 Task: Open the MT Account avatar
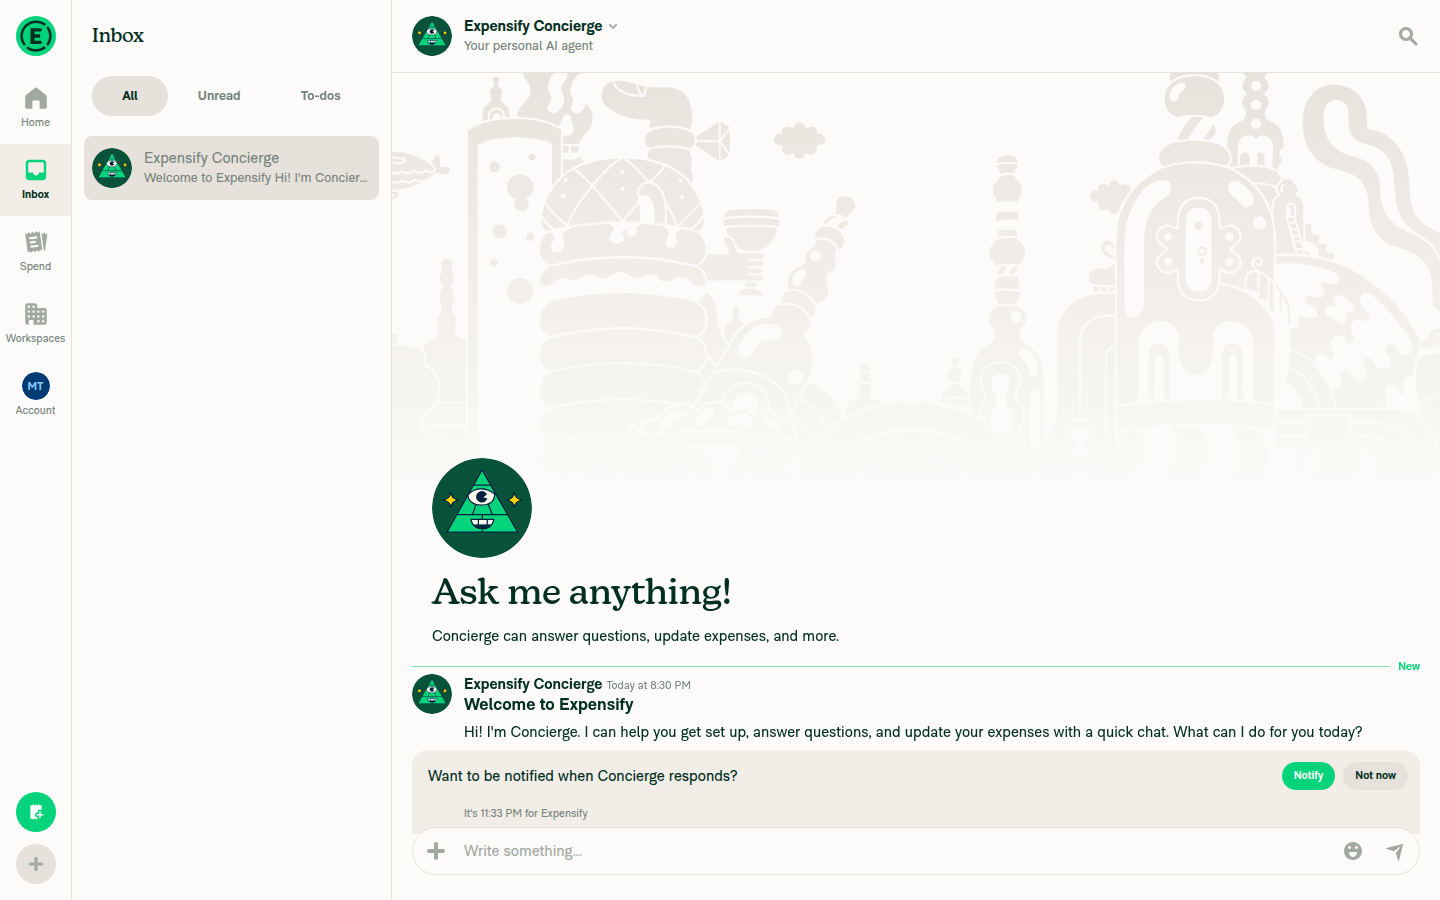pyautogui.click(x=36, y=386)
